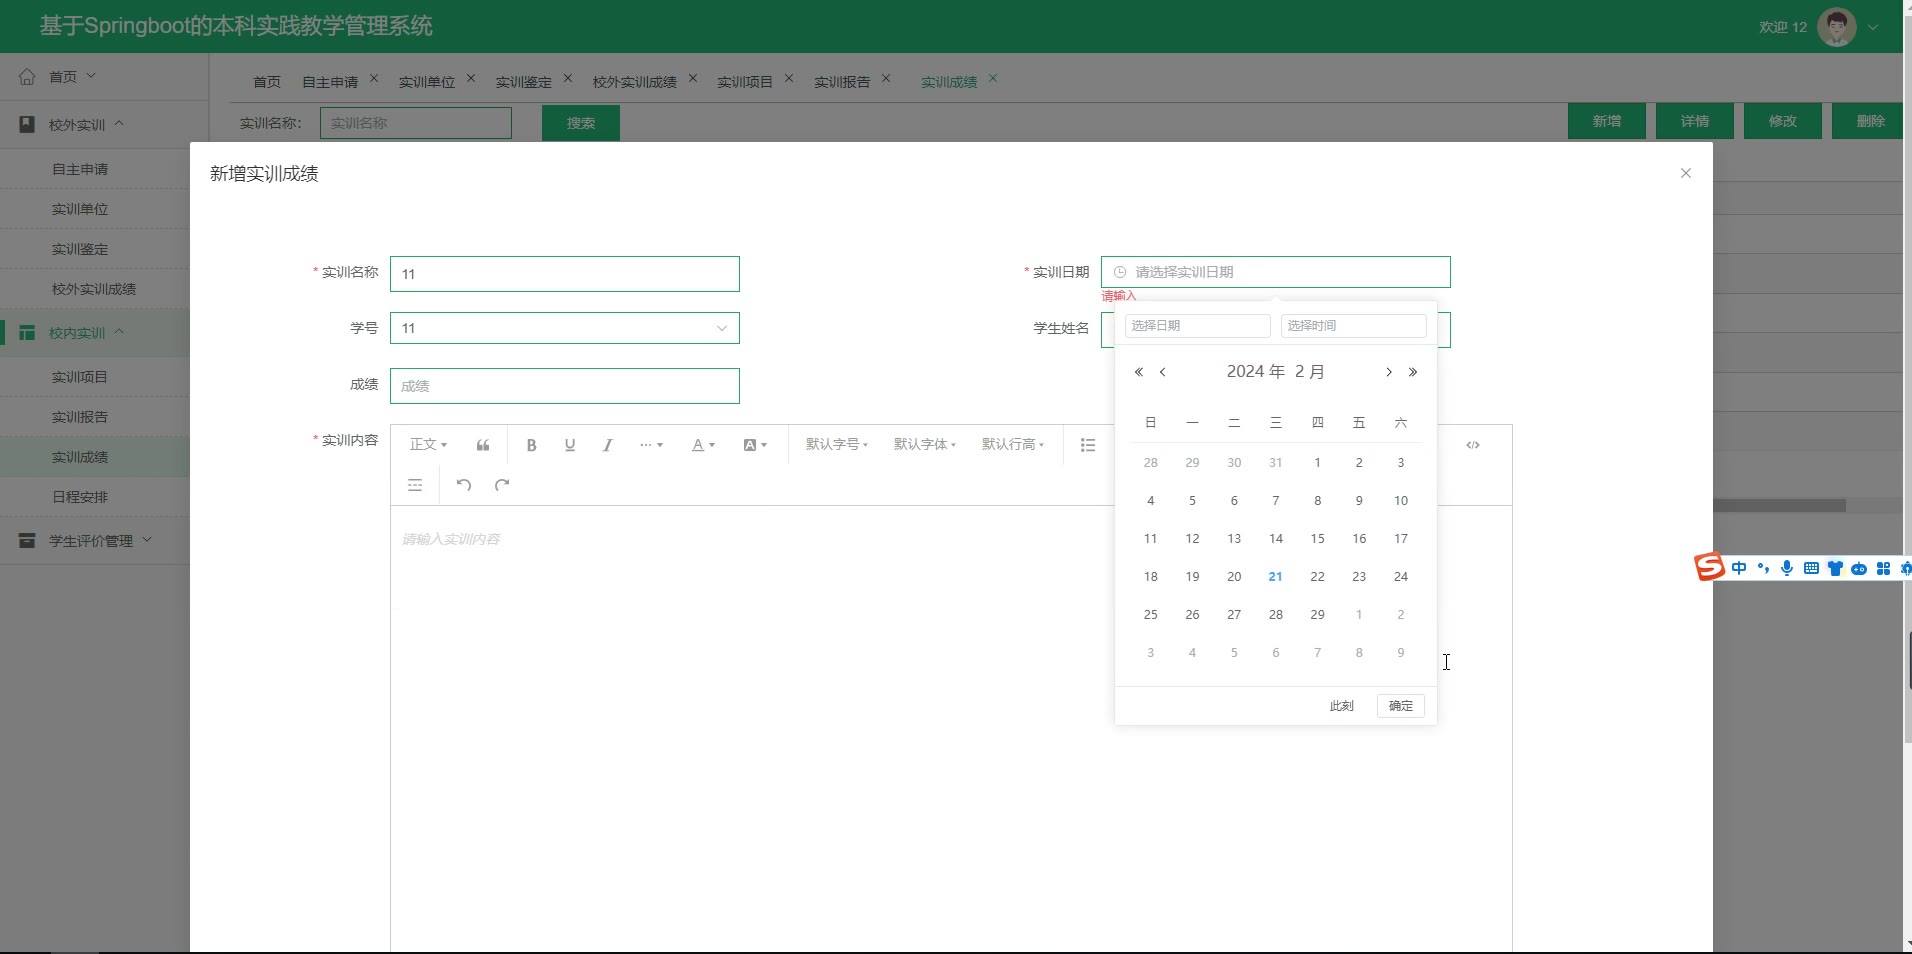Open the 默认字号 font size dropdown
This screenshot has width=1912, height=954.
pos(836,445)
